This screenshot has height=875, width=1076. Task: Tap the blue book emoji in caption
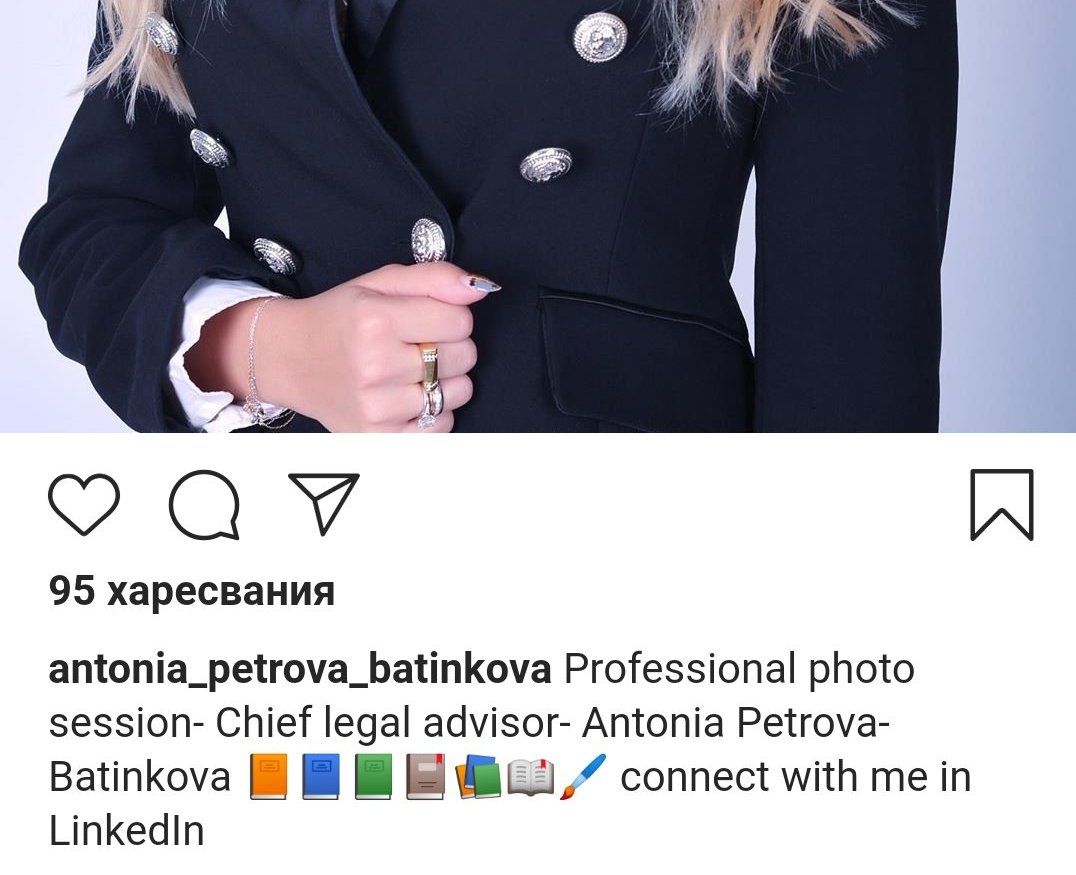coord(320,777)
